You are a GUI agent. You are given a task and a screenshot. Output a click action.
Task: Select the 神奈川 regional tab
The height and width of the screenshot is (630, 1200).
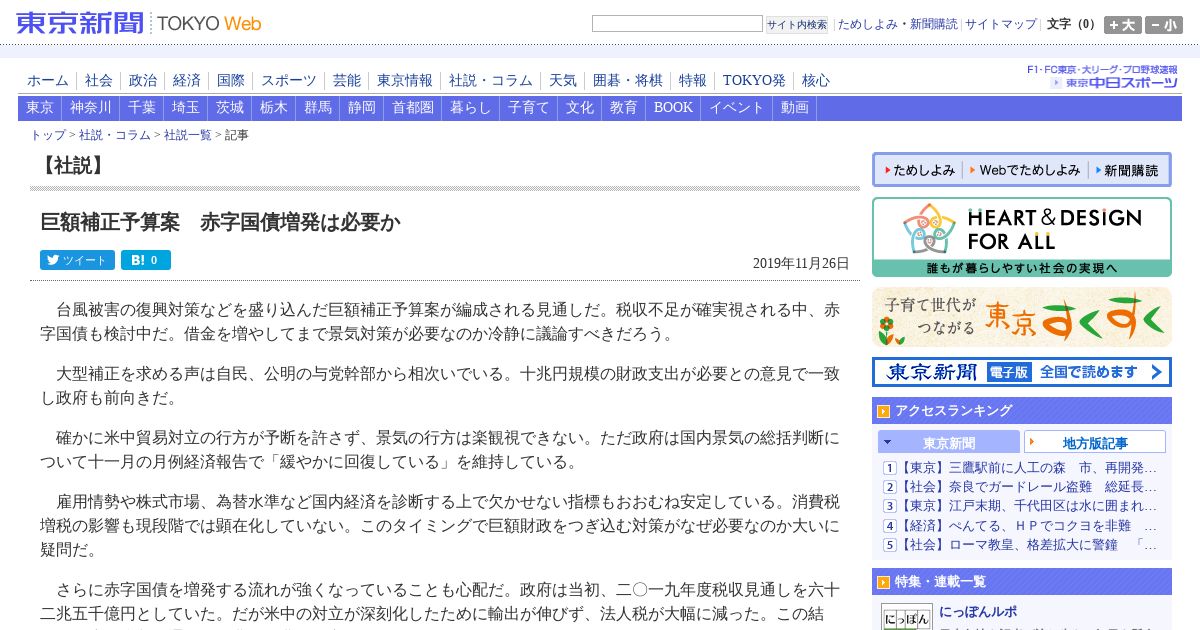(91, 108)
